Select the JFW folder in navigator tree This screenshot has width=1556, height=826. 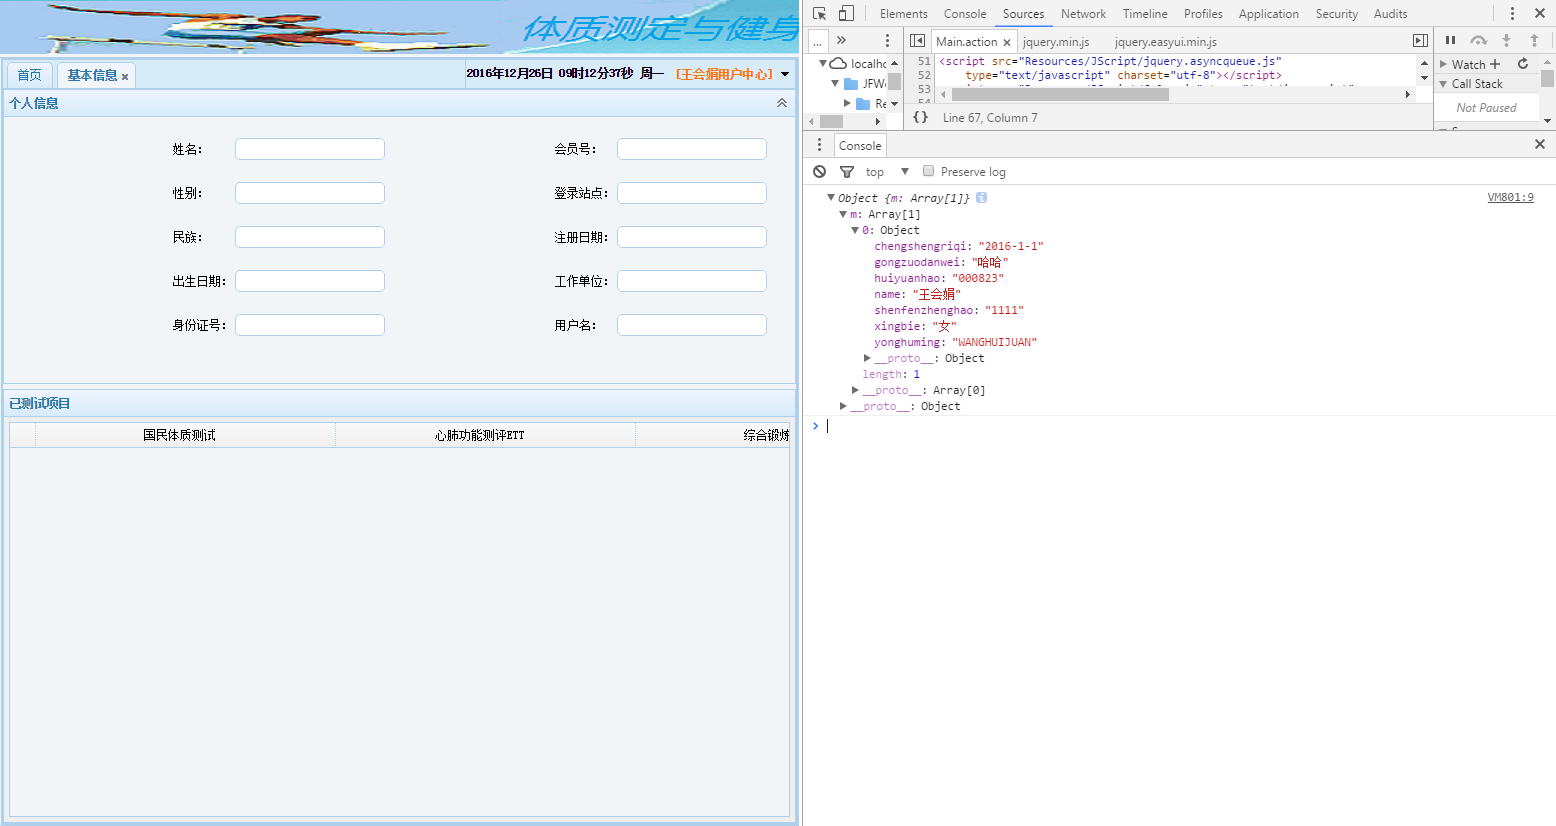(866, 84)
